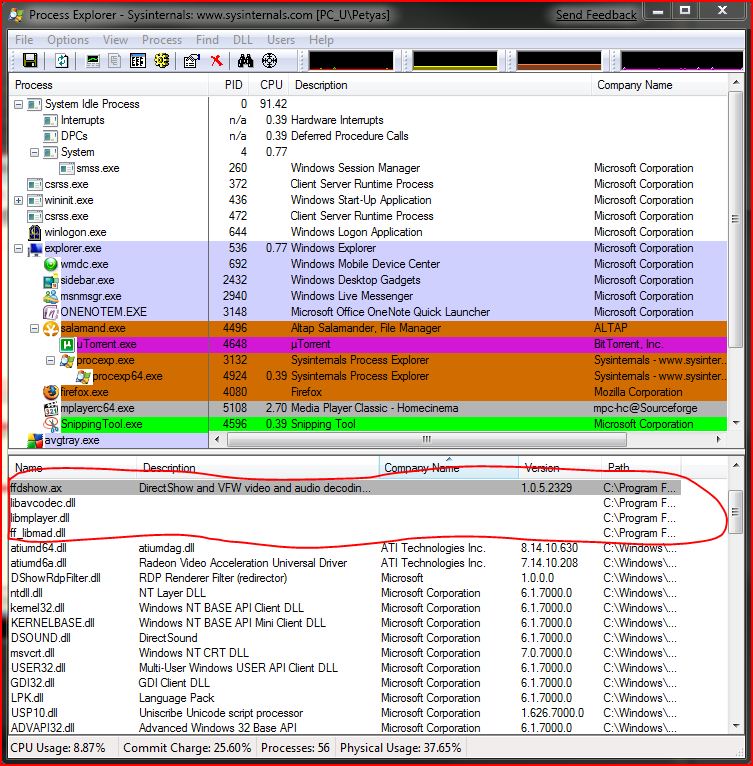Viewport: 753px width, 766px height.
Task: Click the mplayerc64.exe icon
Action: pyautogui.click(x=51, y=408)
